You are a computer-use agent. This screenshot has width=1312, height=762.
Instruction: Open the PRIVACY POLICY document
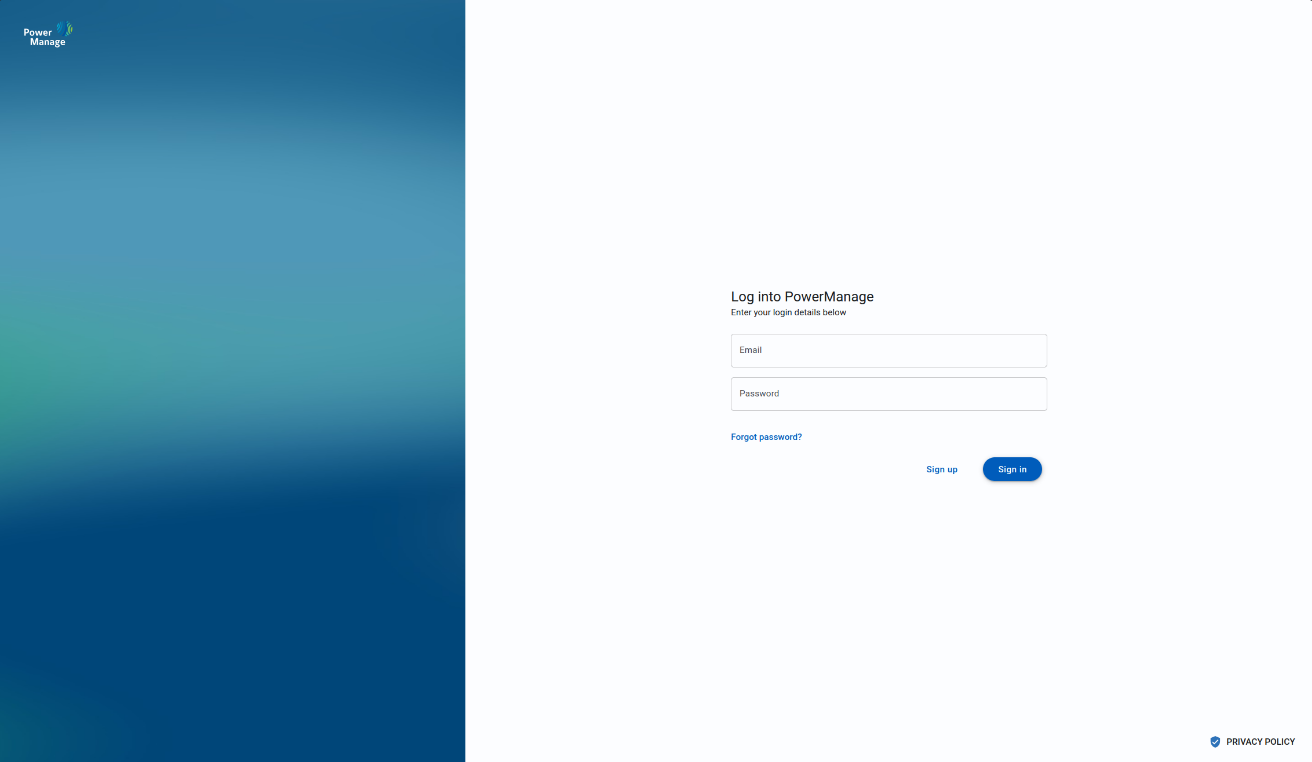click(x=1262, y=741)
